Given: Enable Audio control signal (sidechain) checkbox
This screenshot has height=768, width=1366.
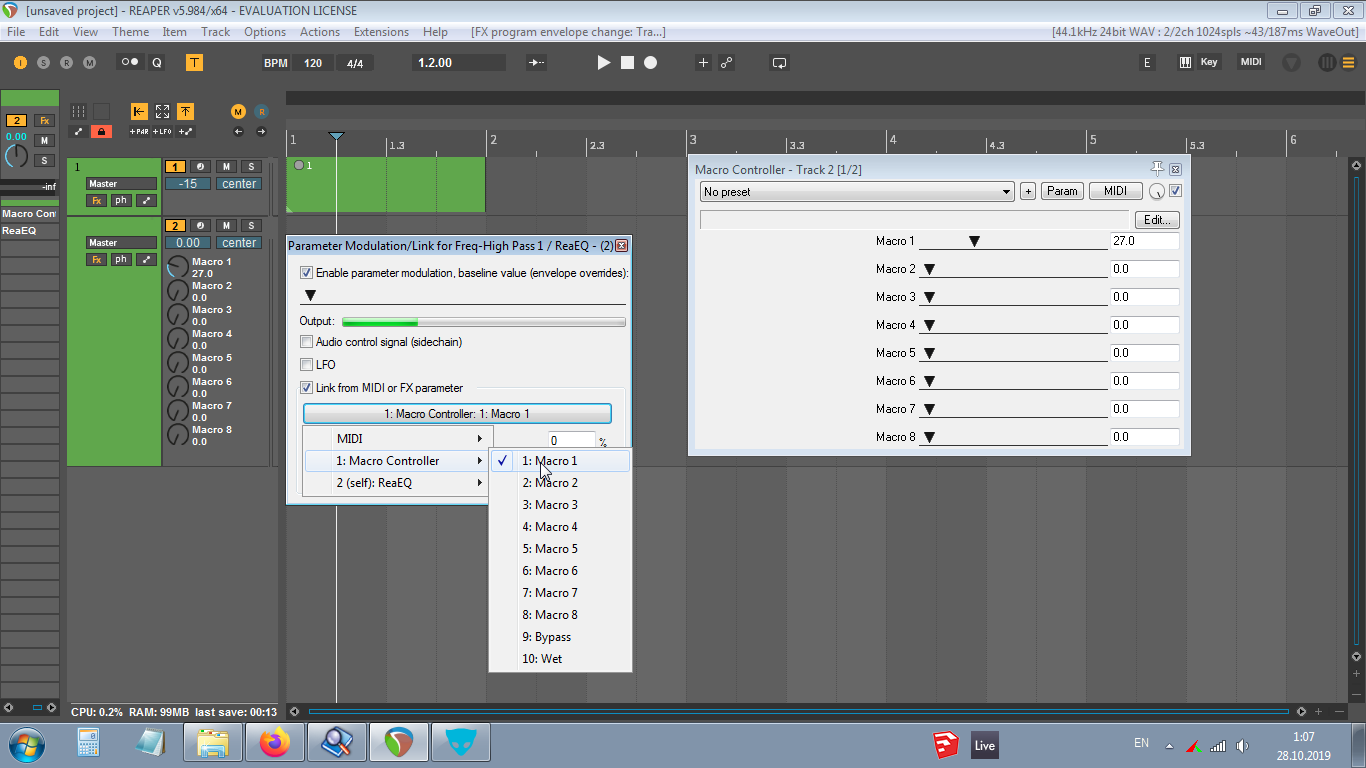Looking at the screenshot, I should [306, 342].
